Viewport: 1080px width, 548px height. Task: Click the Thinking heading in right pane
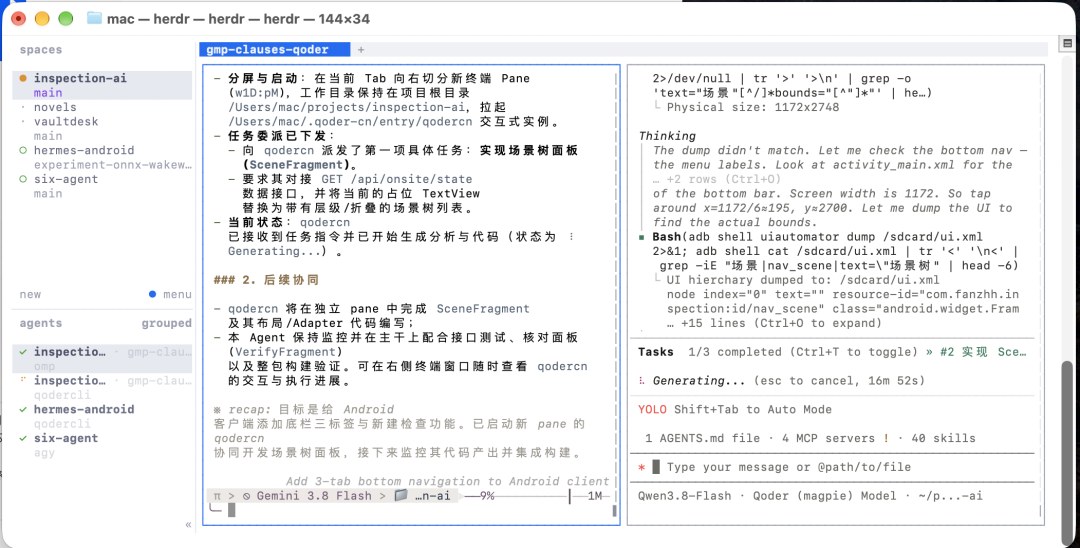coord(667,136)
